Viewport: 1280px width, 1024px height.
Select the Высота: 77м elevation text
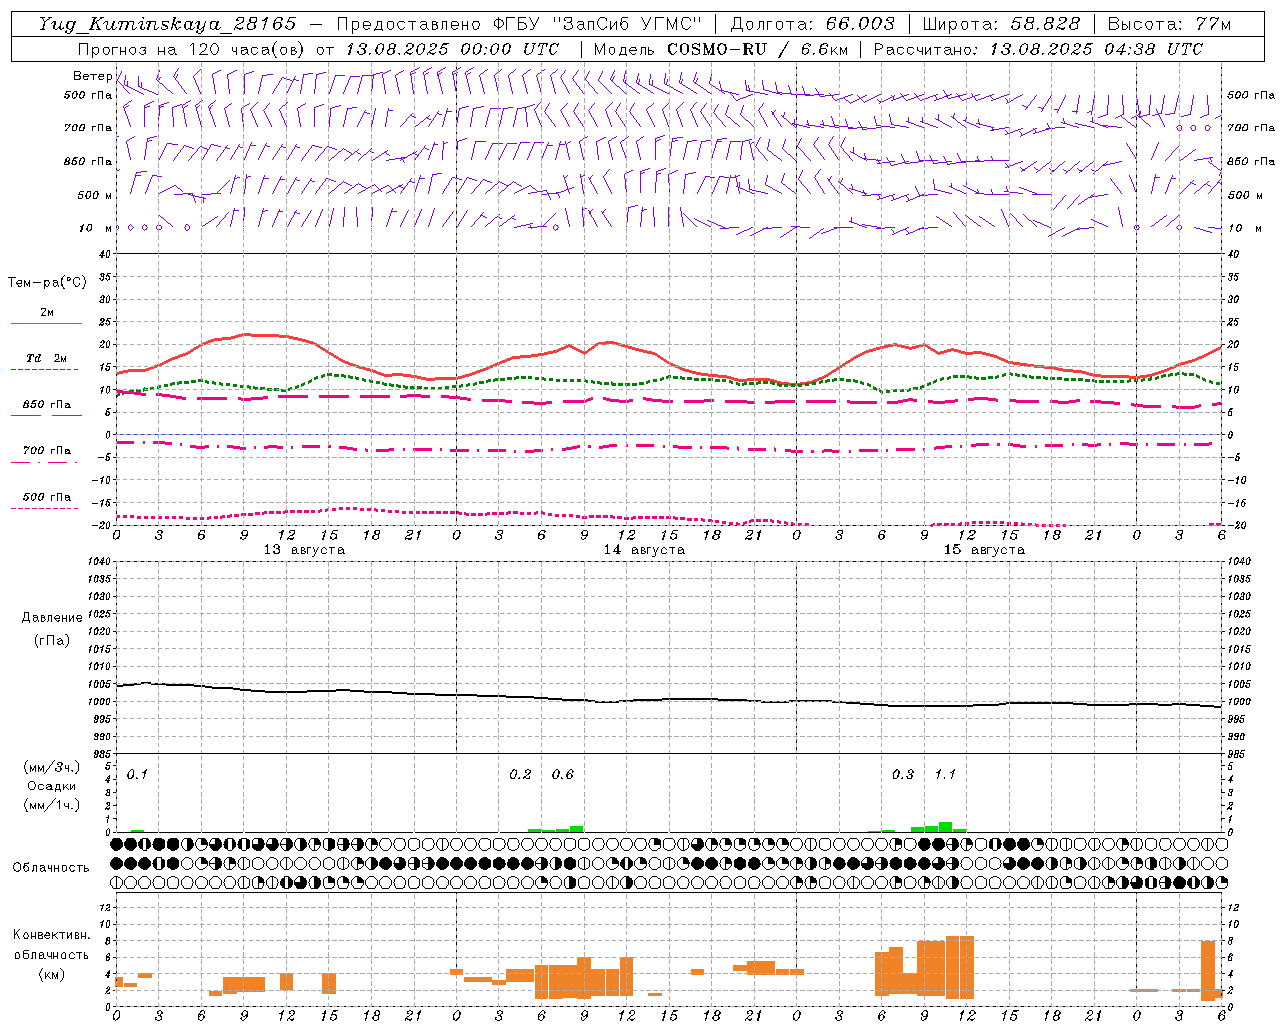coord(1169,24)
